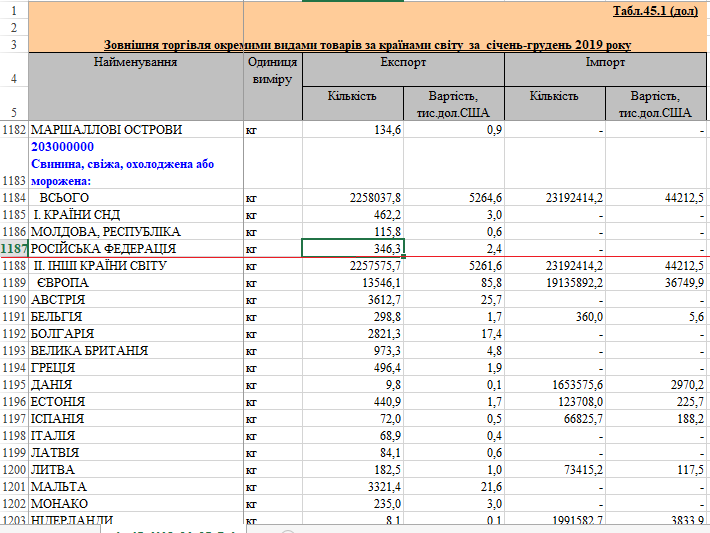Select 'І. КРАЇНИ СНД' cell

tap(136, 215)
